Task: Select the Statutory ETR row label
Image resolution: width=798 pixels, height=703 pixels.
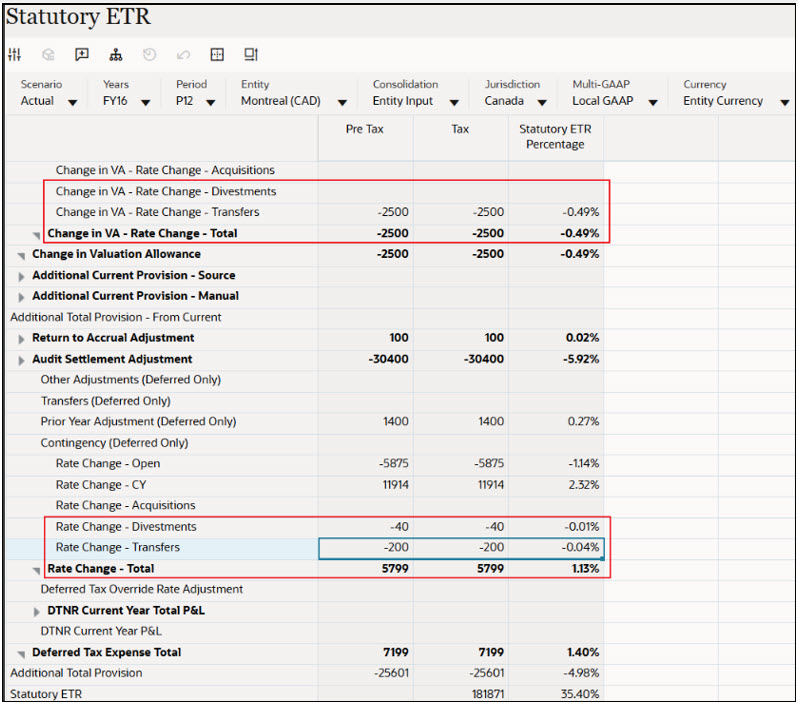Action: (x=46, y=694)
